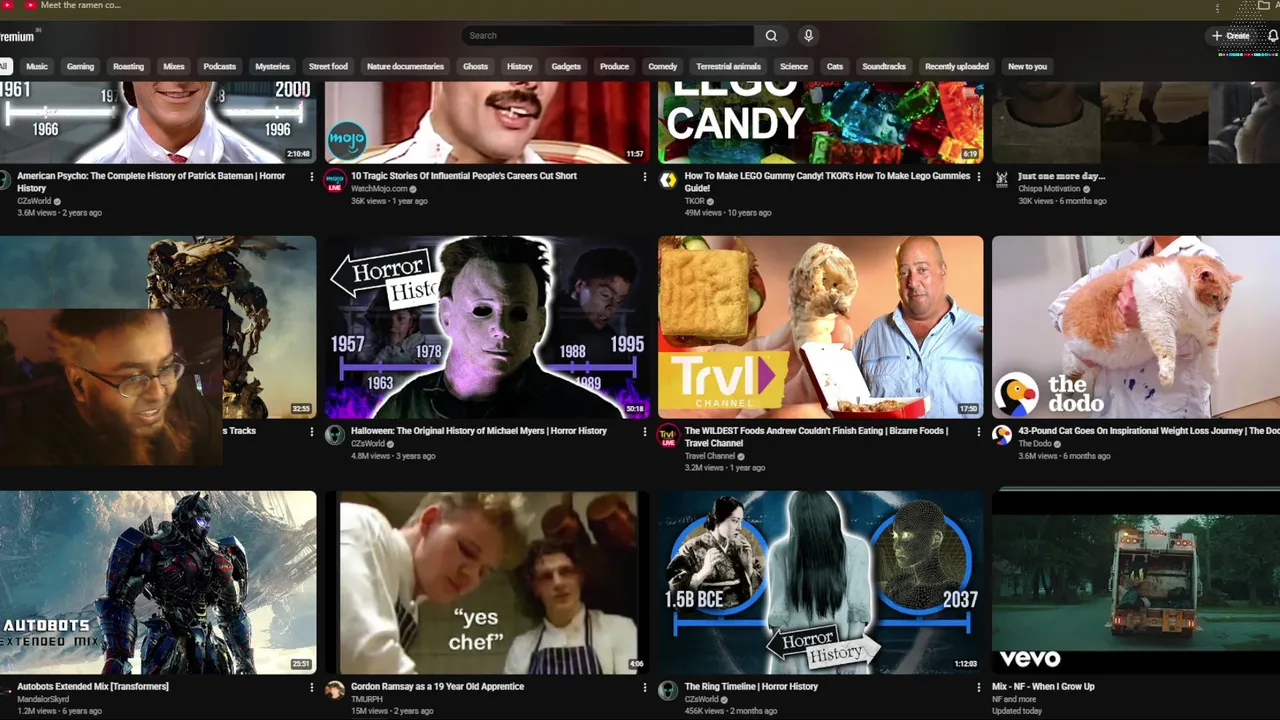Select the Recently uploaded chip
Viewport: 1280px width, 720px height.
(x=957, y=66)
